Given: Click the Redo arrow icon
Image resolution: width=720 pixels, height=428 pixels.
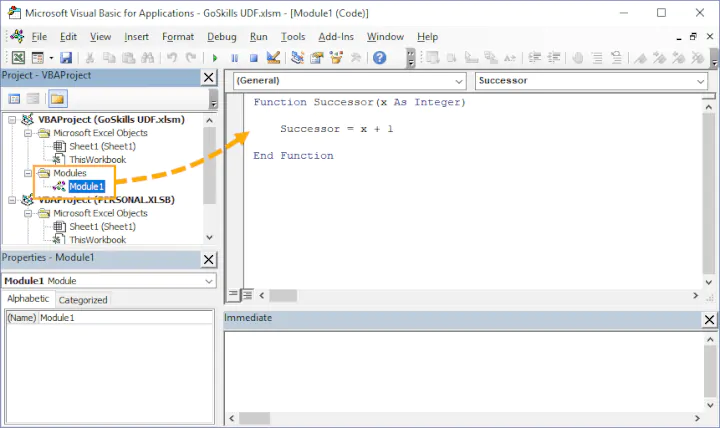Looking at the screenshot, I should (x=191, y=58).
